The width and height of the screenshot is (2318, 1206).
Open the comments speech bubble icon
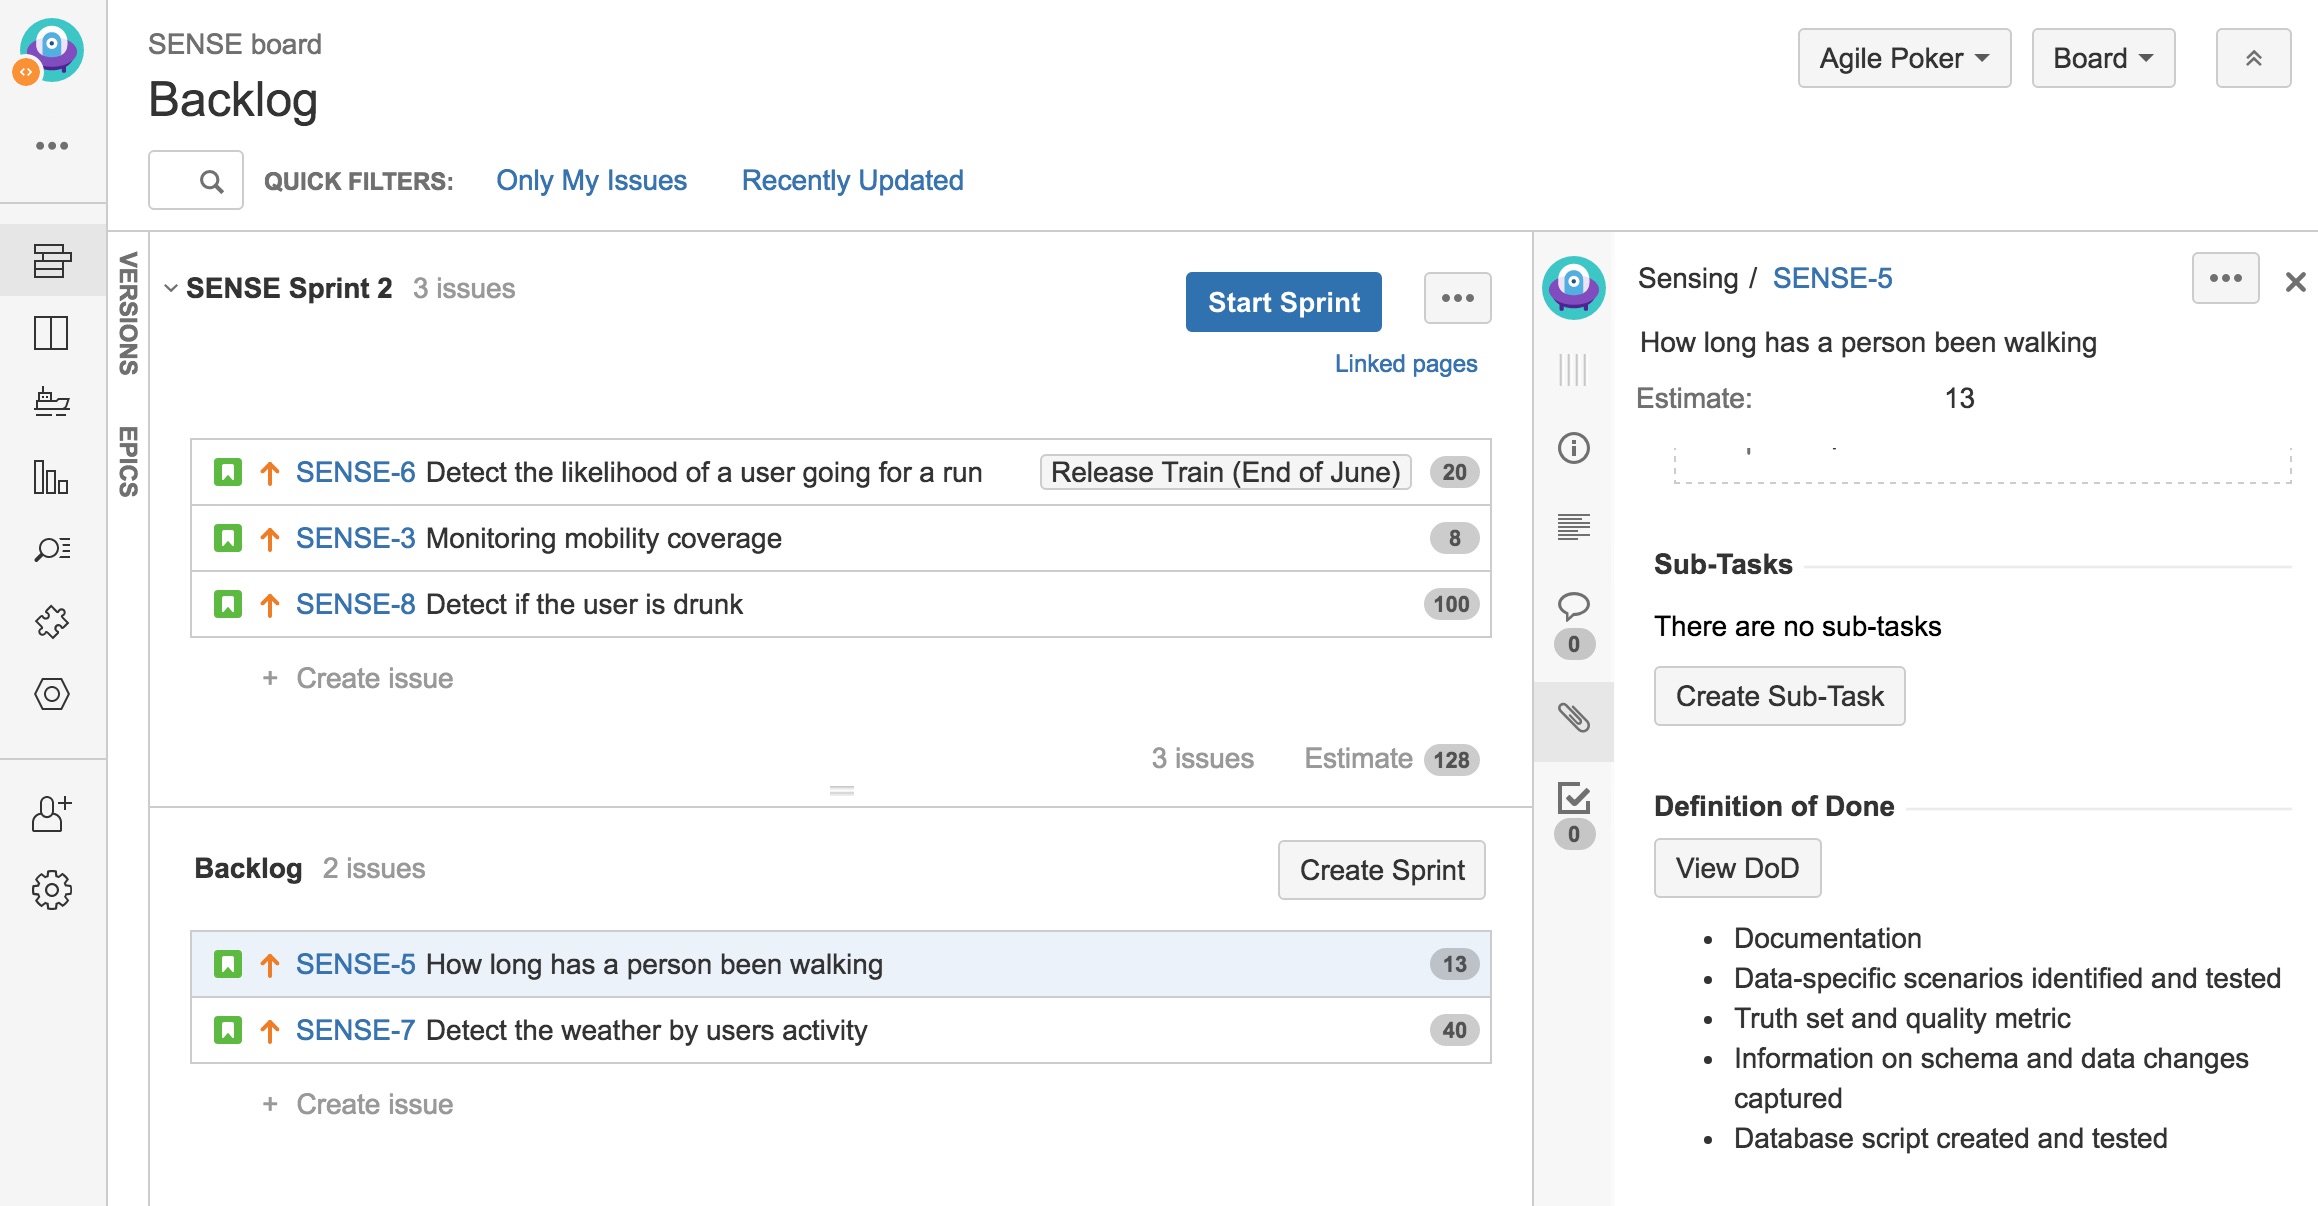click(1573, 606)
